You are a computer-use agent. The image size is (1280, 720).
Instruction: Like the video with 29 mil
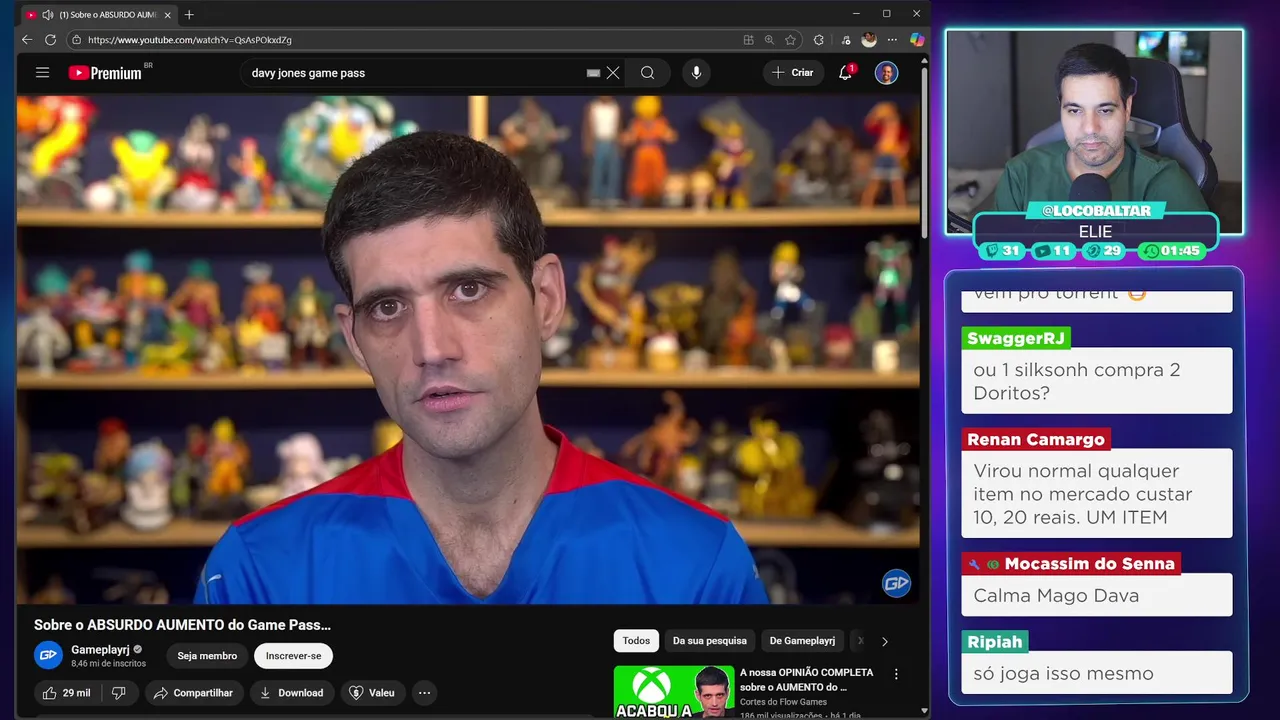[67, 692]
